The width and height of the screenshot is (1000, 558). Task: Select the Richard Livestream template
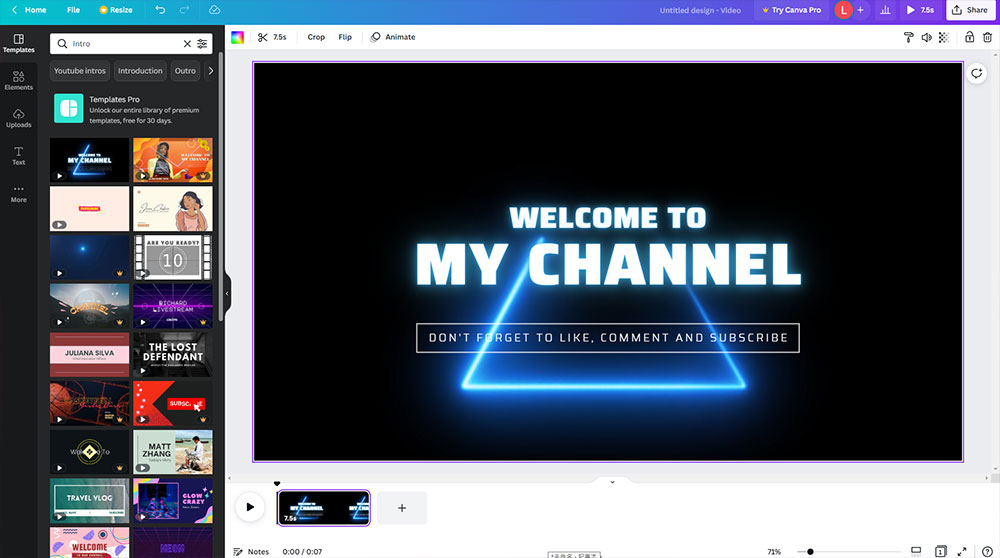coord(173,306)
